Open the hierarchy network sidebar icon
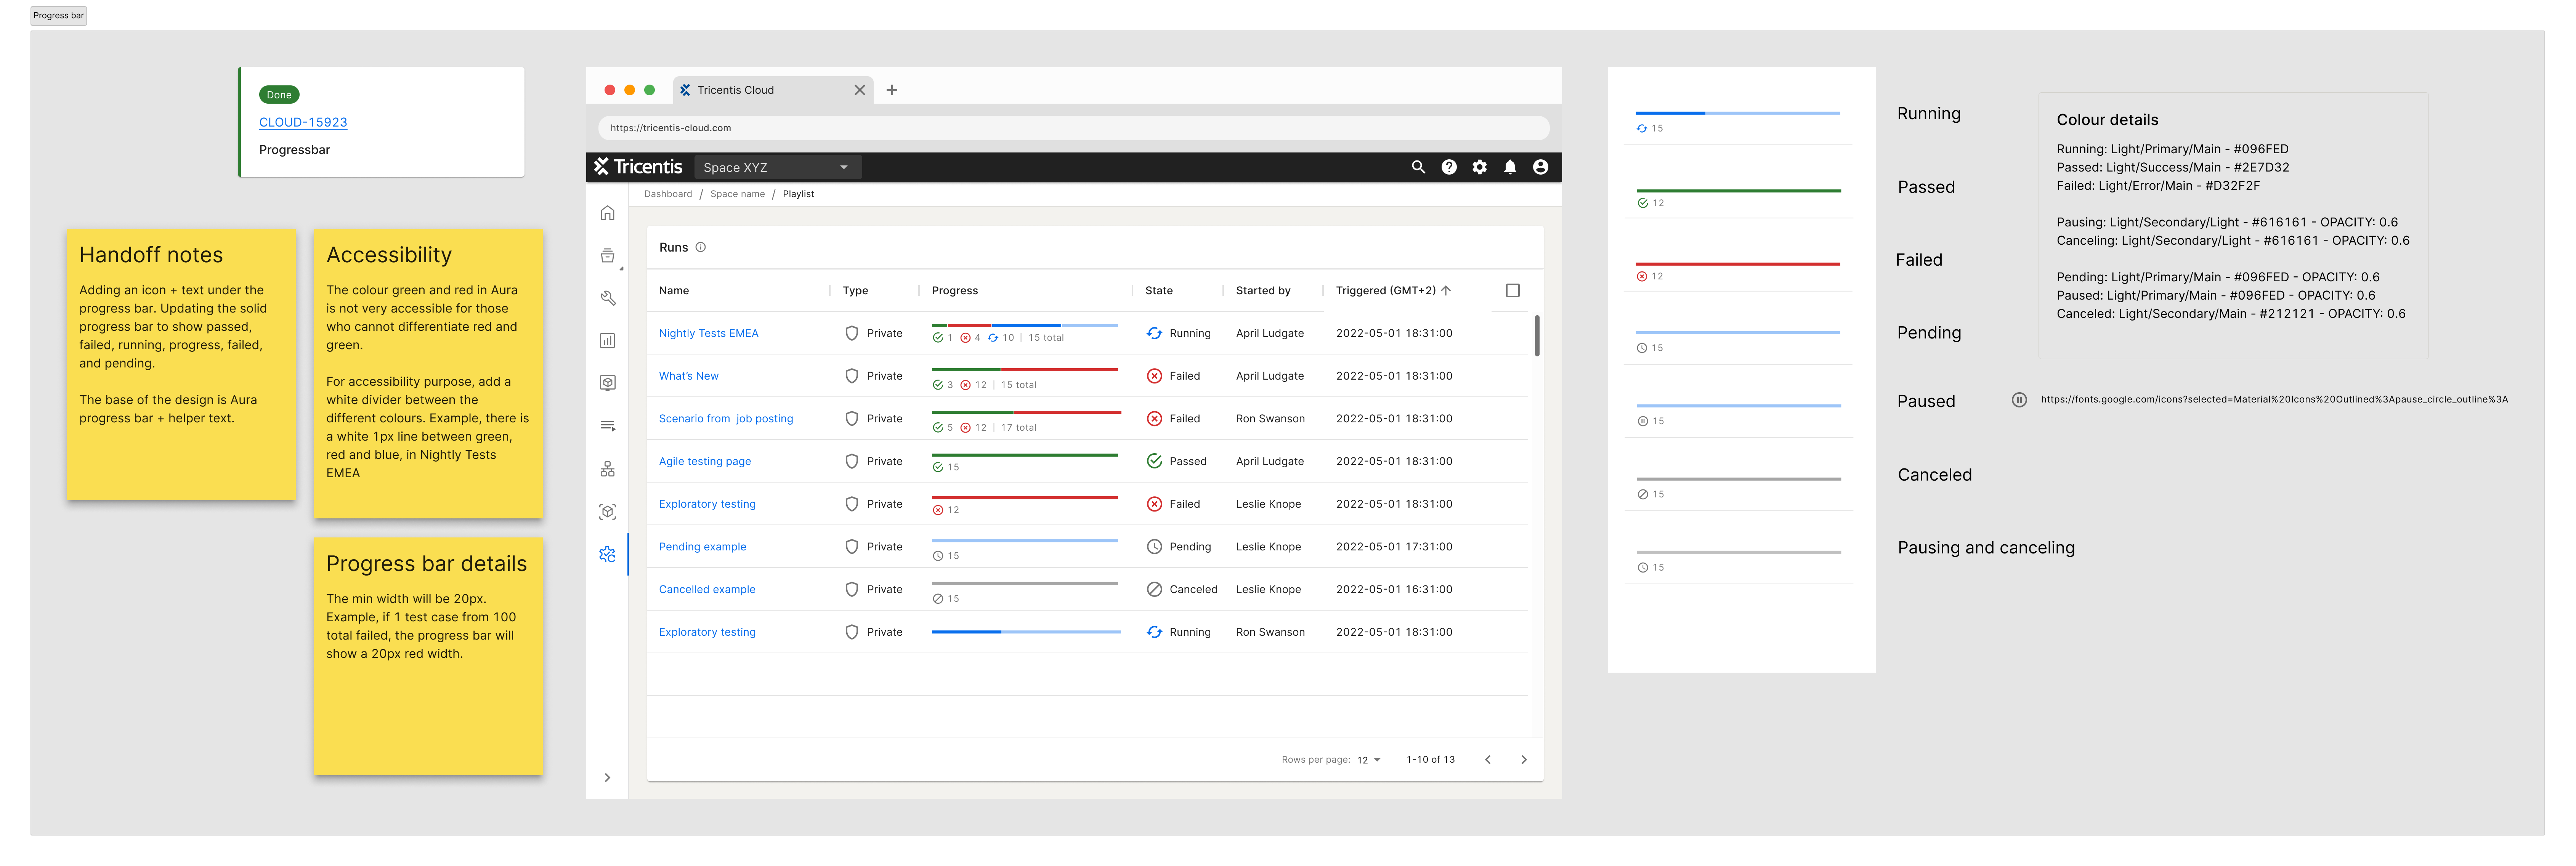 (607, 469)
